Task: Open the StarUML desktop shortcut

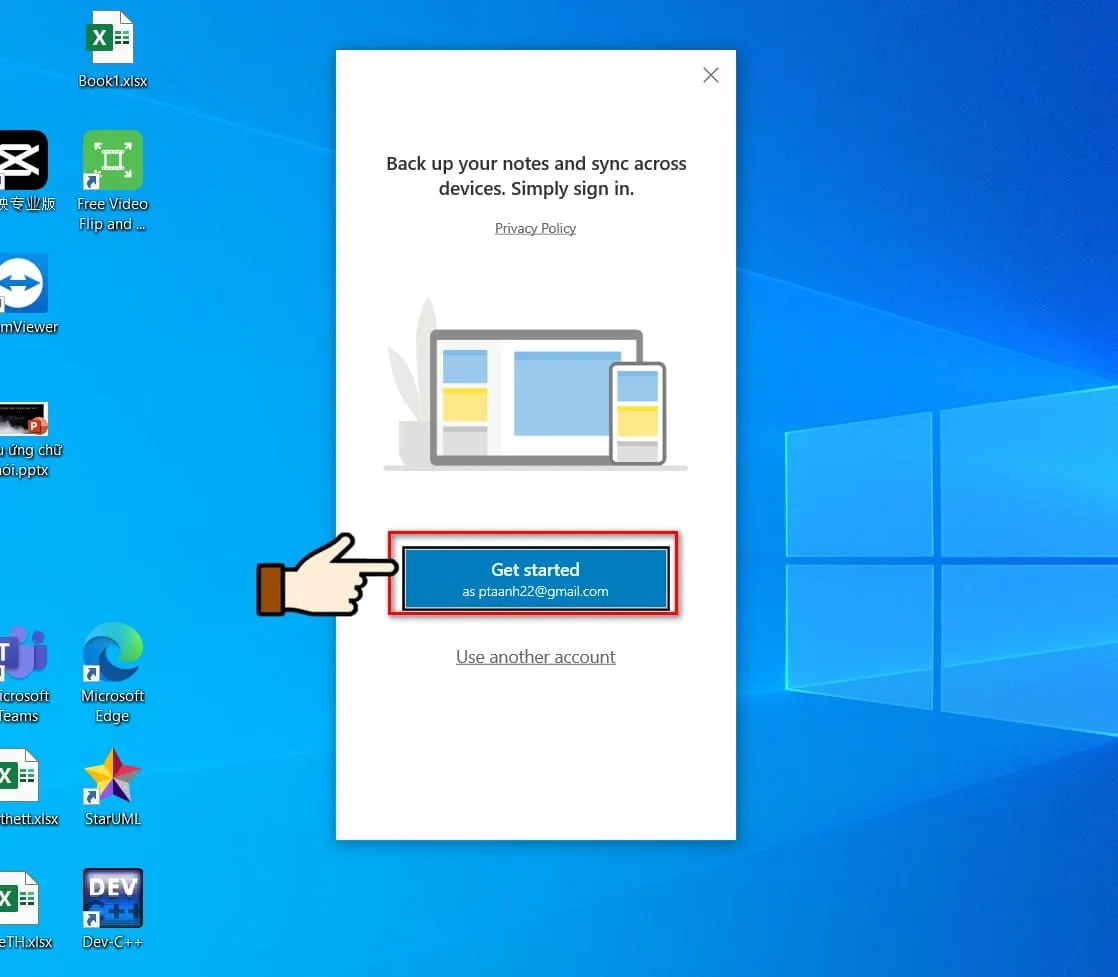Action: 112,776
